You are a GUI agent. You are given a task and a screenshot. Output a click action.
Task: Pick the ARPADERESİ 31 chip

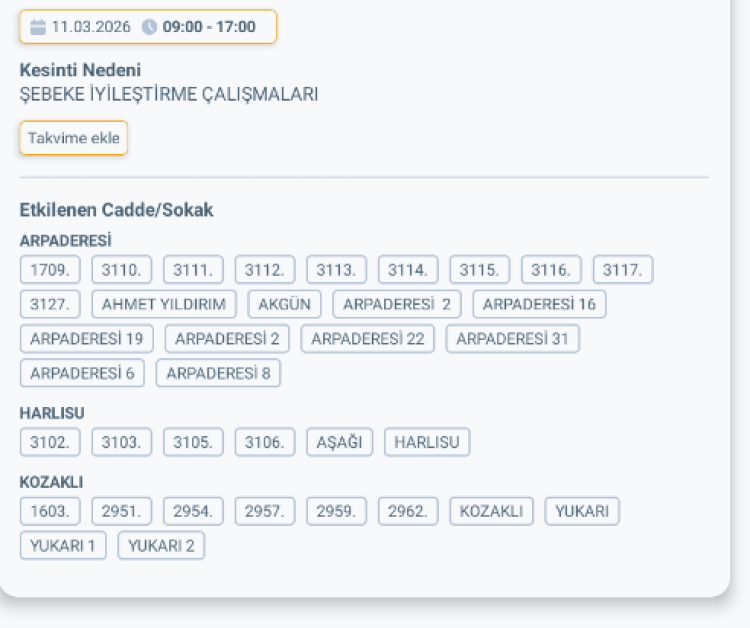click(512, 339)
